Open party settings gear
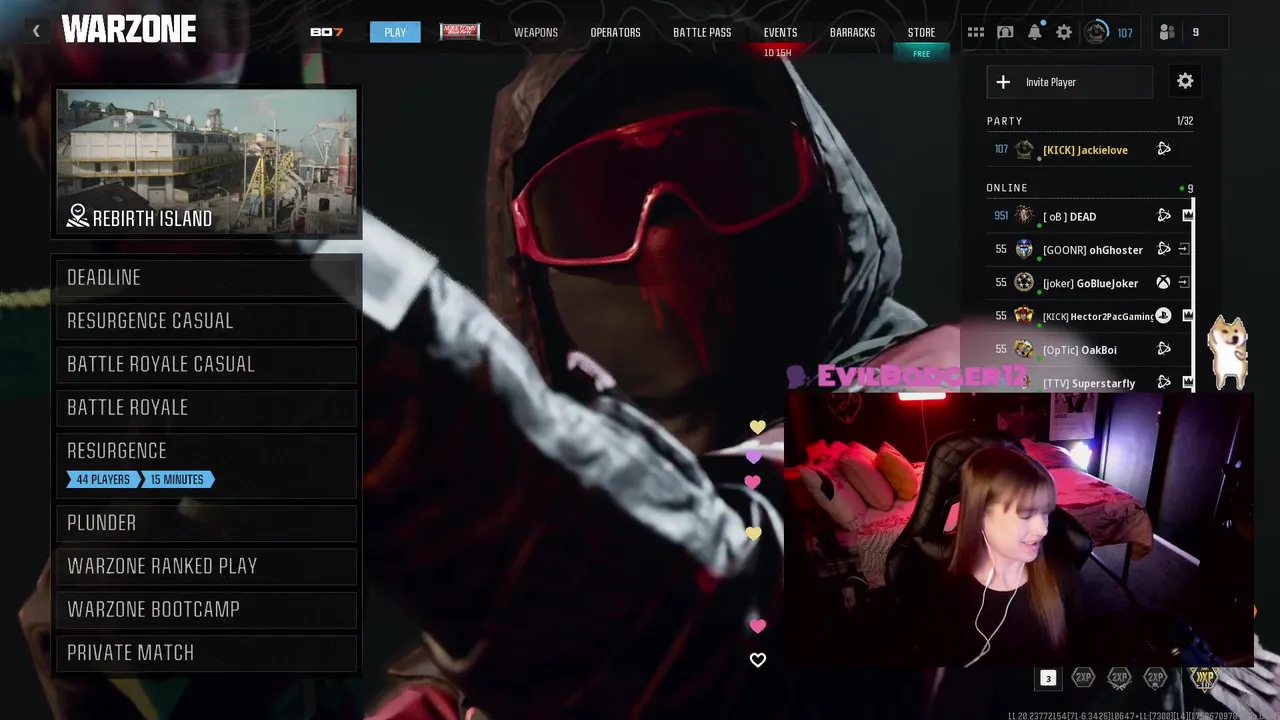 1185,81
